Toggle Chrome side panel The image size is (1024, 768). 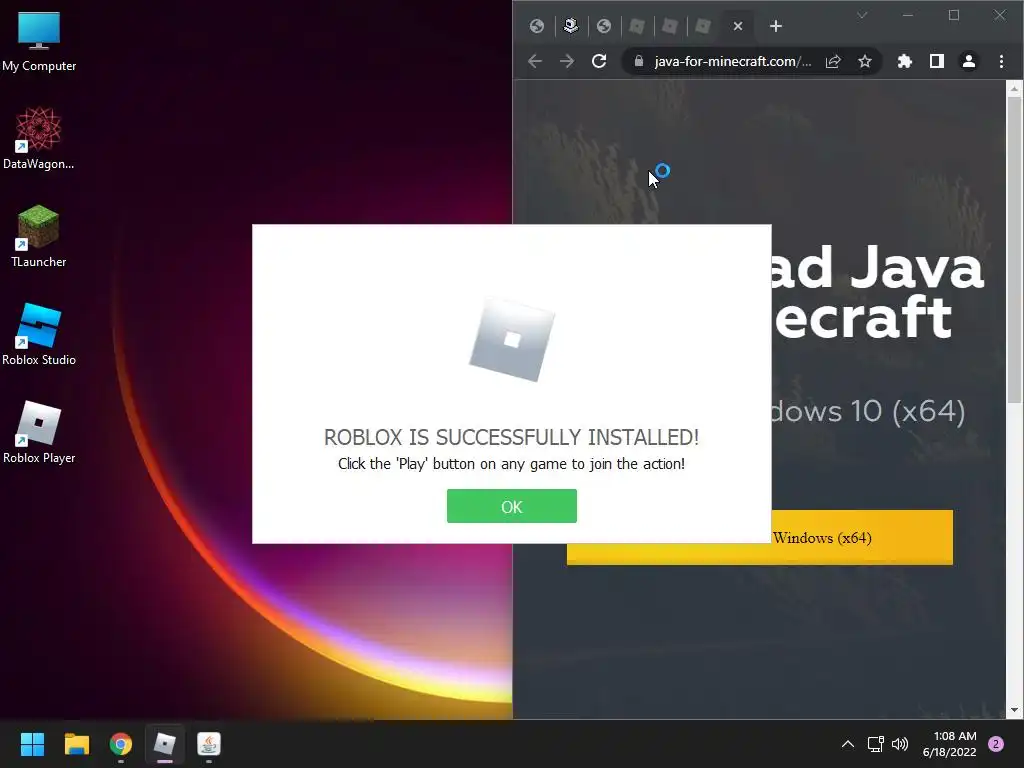936,61
